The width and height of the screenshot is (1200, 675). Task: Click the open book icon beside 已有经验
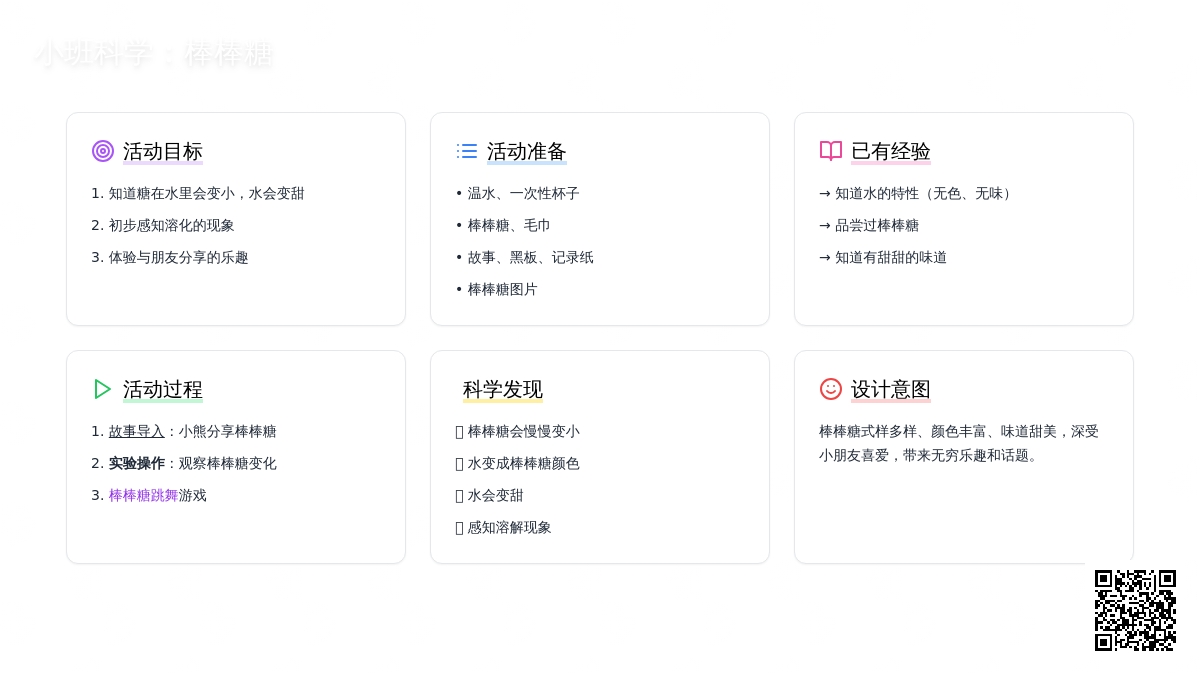point(831,151)
